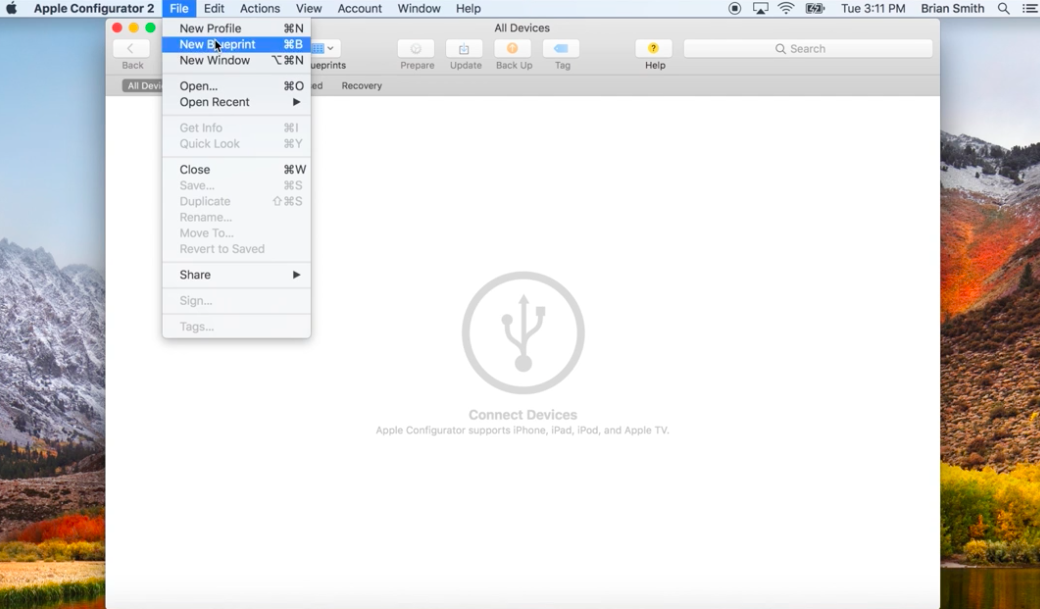Open the Apple menu
The image size is (1040, 609).
pyautogui.click(x=11, y=9)
